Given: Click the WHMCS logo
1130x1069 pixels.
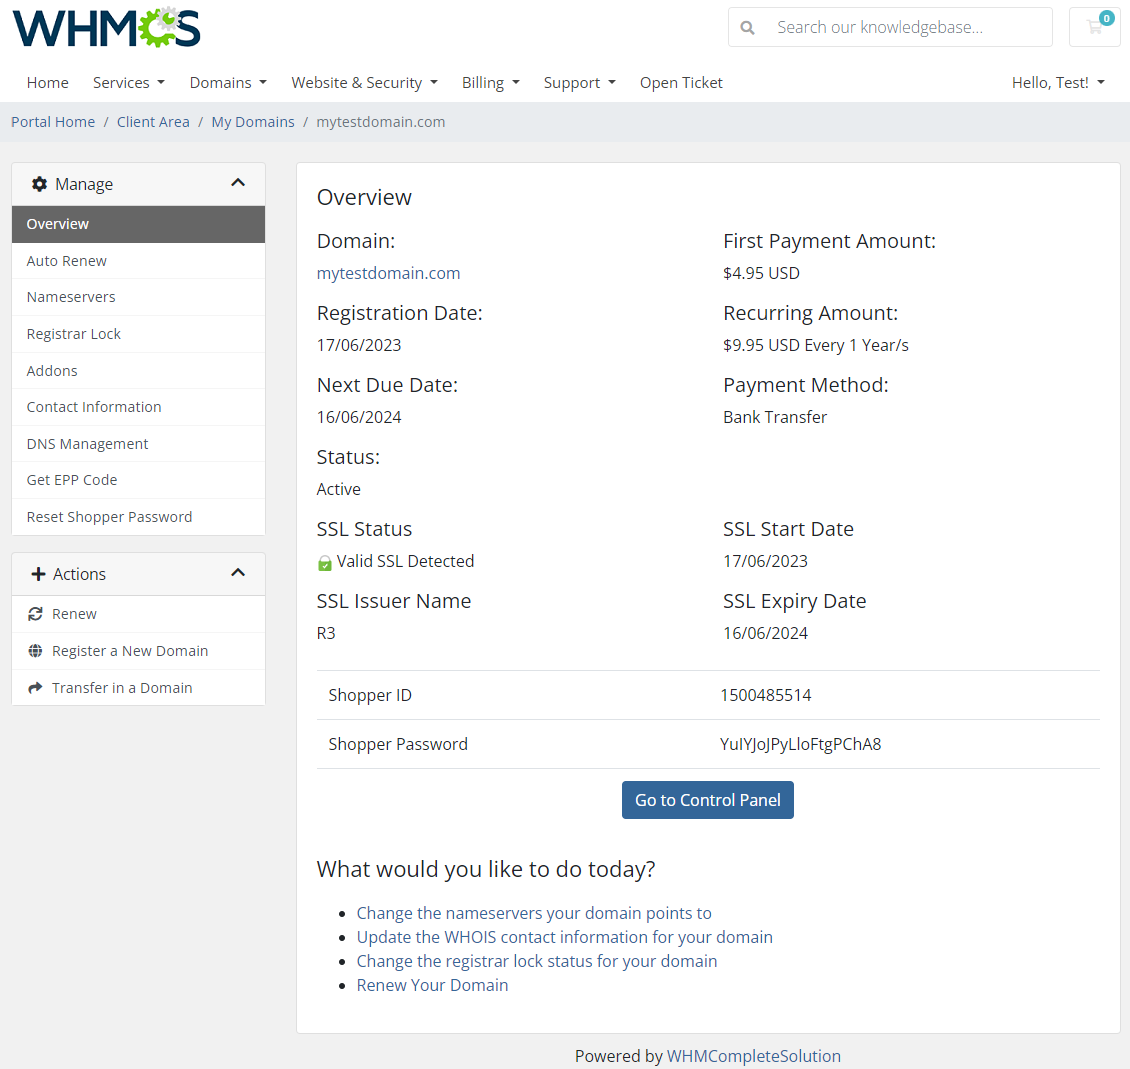Looking at the screenshot, I should (x=106, y=28).
